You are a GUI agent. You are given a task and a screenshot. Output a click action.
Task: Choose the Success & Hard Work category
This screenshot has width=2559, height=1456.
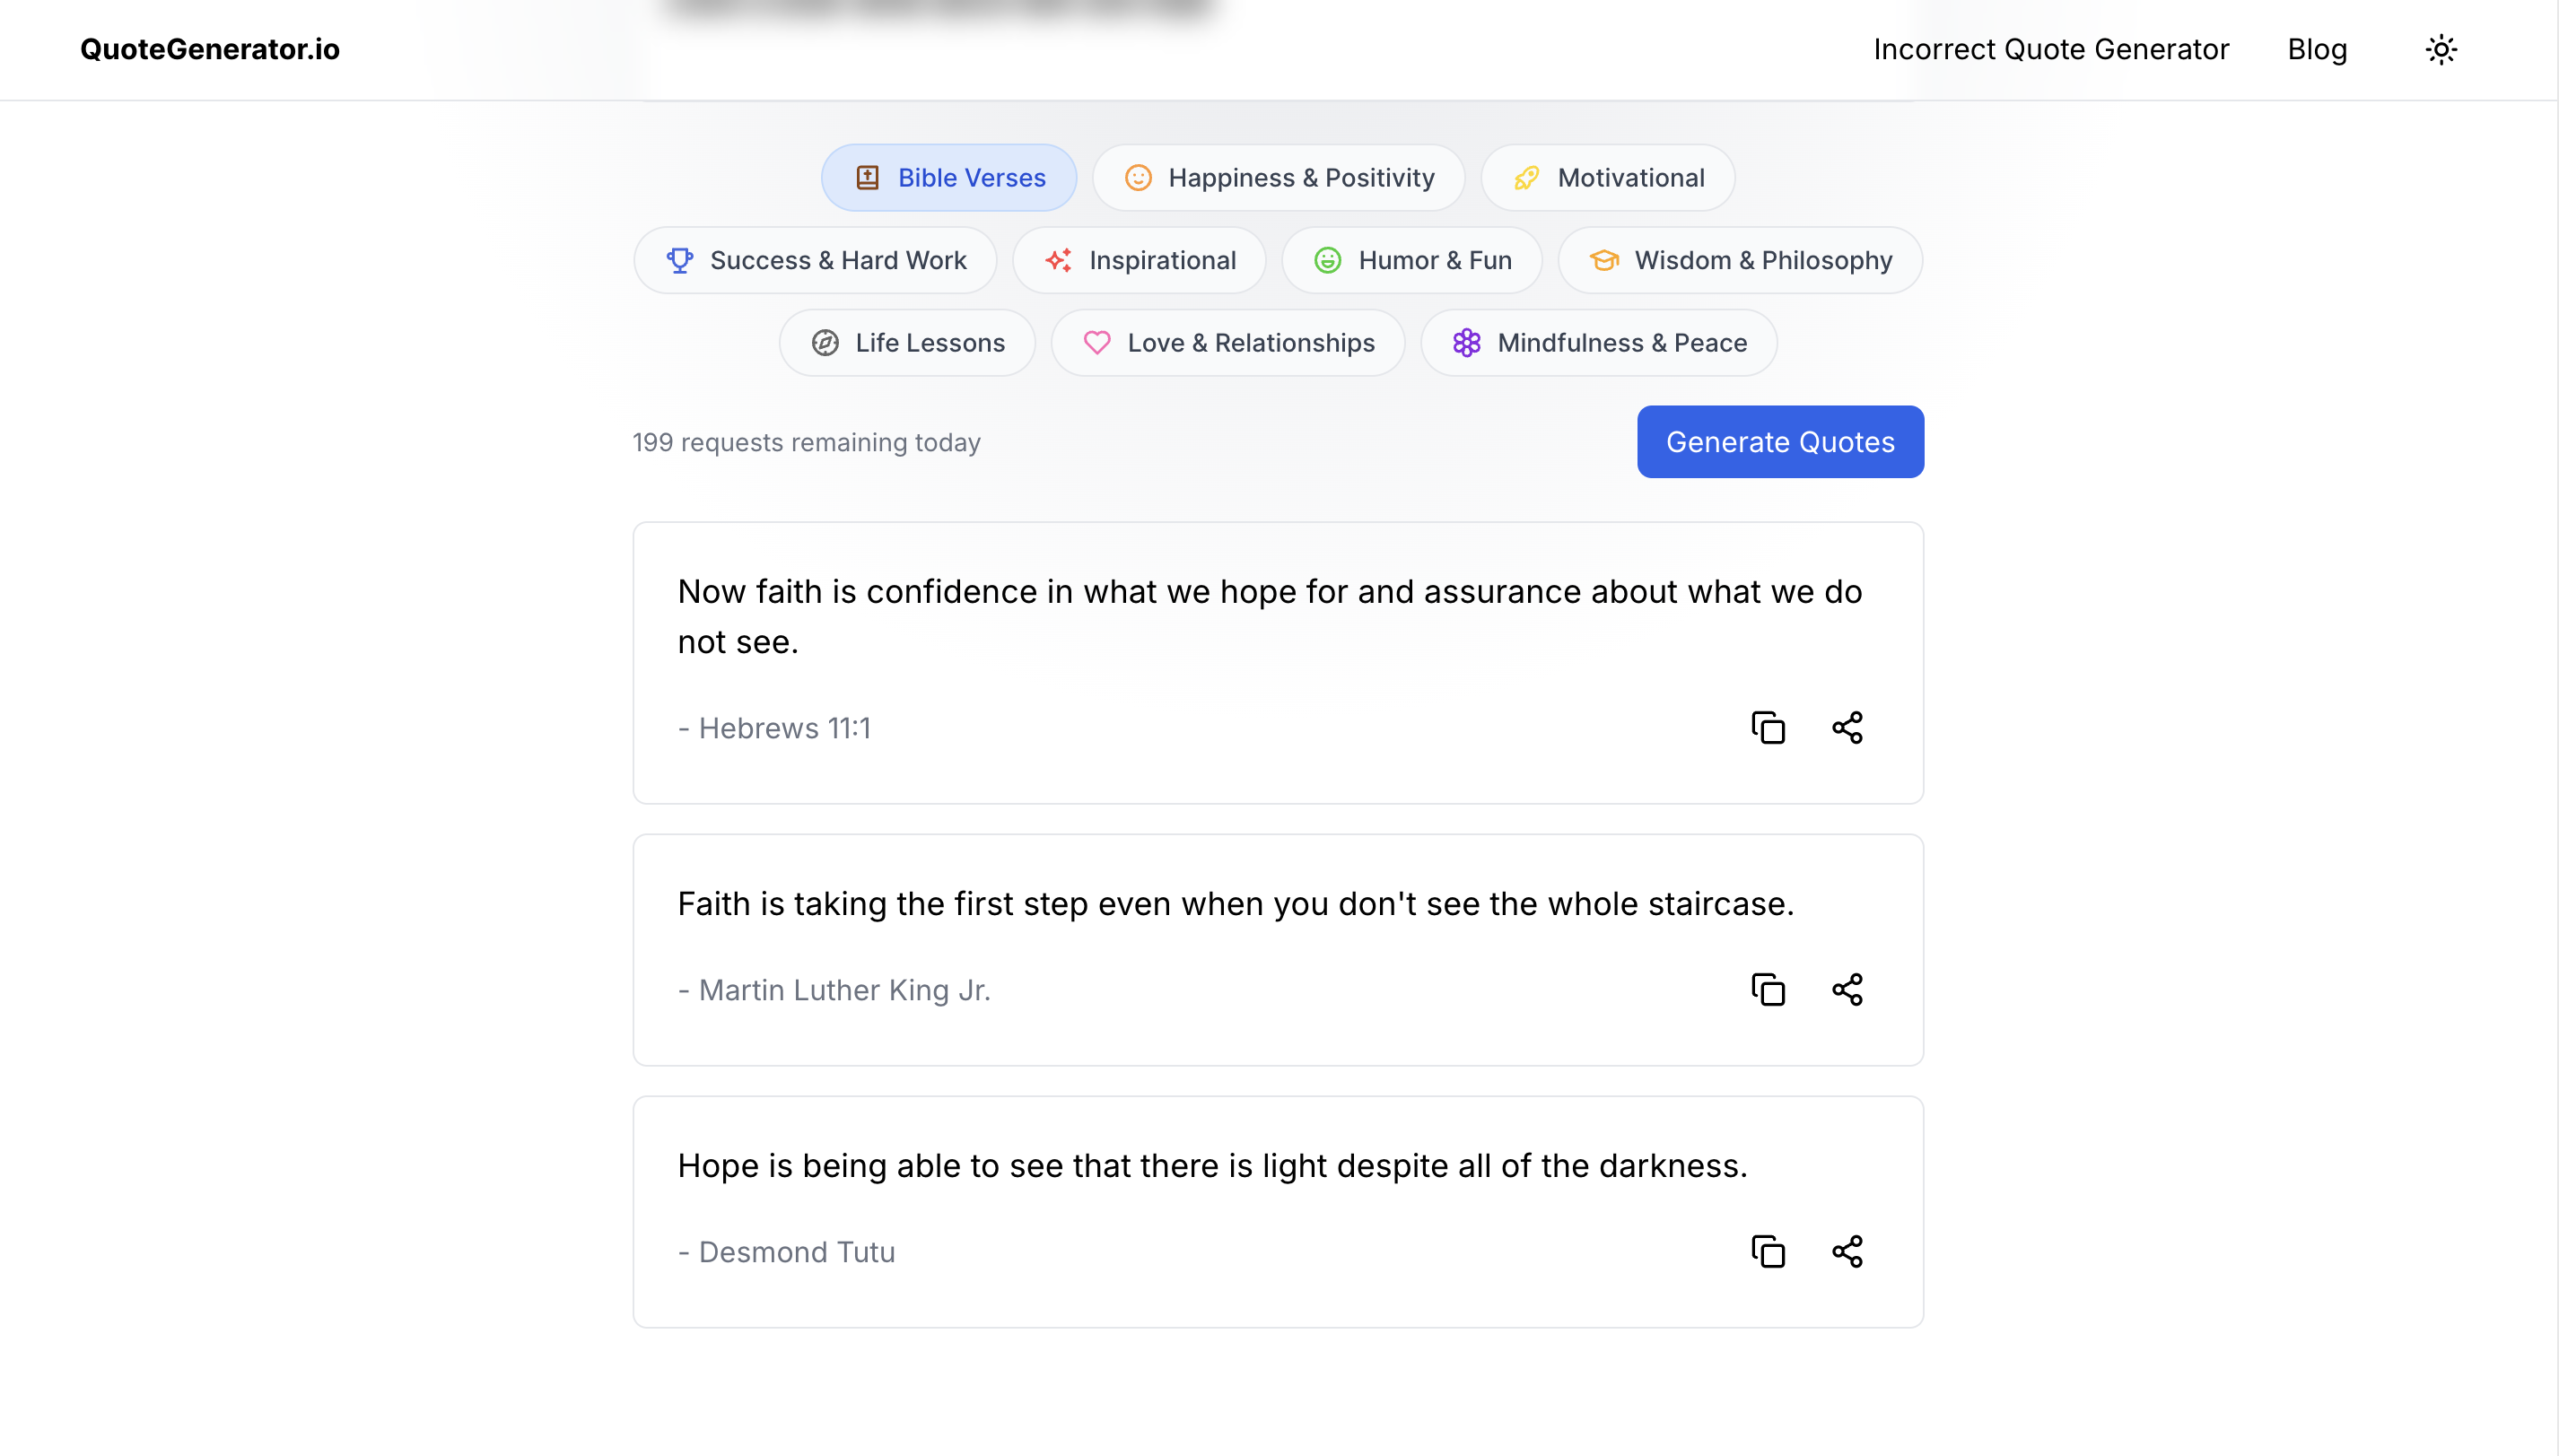point(814,261)
